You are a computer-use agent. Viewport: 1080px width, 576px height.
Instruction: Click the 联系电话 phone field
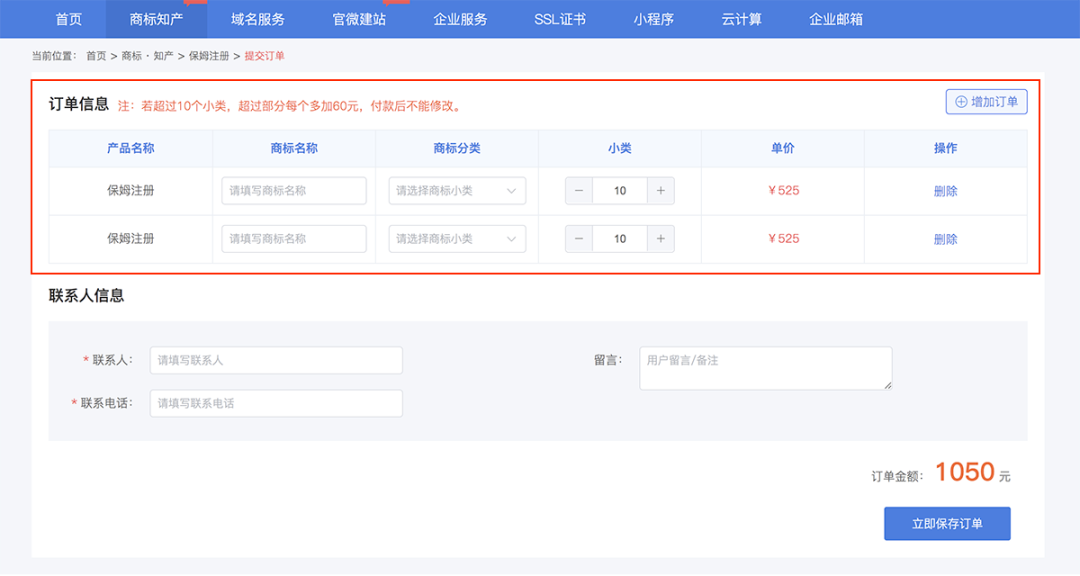click(276, 403)
